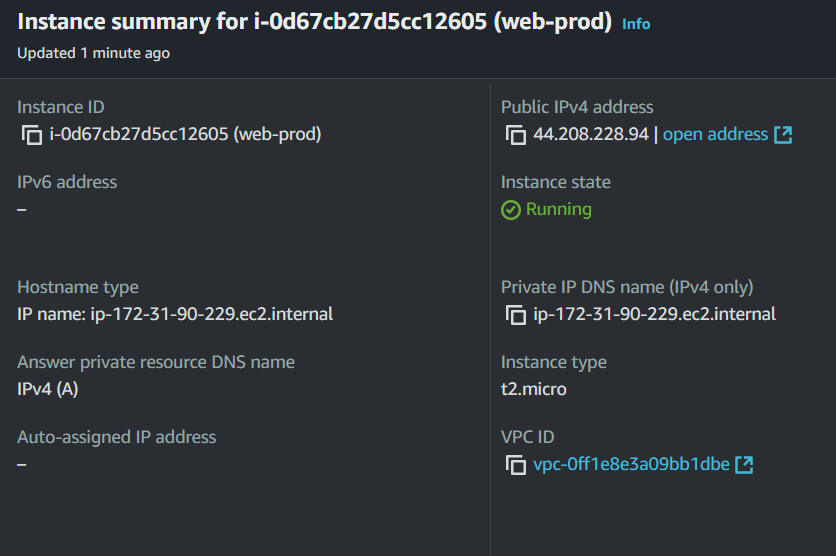Click the green Running status check icon
The height and width of the screenshot is (556, 836).
(511, 210)
